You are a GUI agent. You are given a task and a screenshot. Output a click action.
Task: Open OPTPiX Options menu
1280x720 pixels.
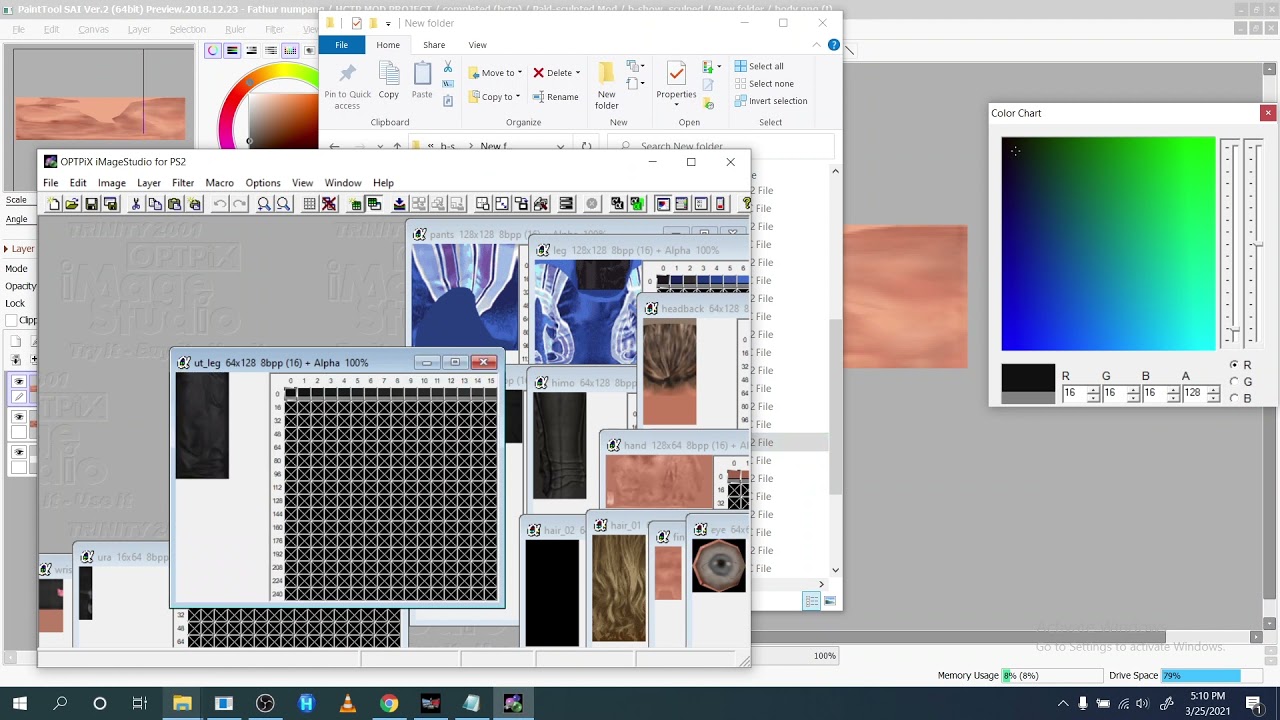[x=263, y=183]
